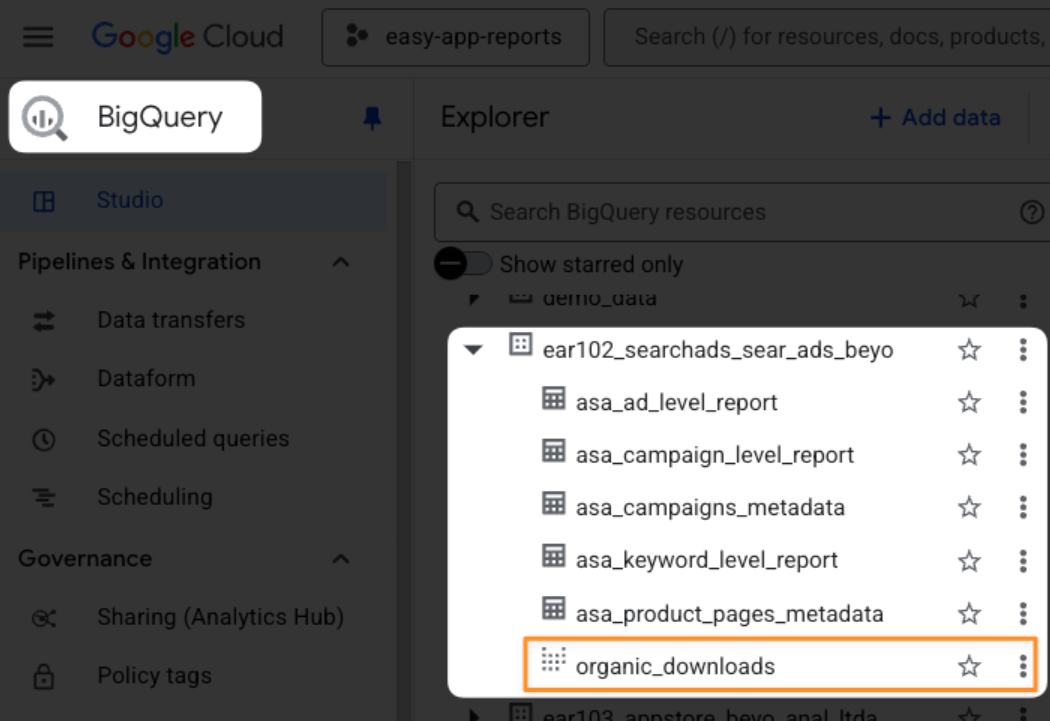1050x721 pixels.
Task: Star the demo_data dataset
Action: coord(969,299)
